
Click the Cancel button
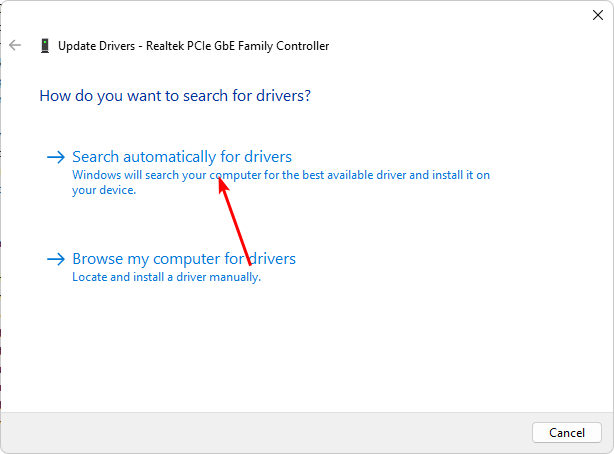tap(567, 432)
